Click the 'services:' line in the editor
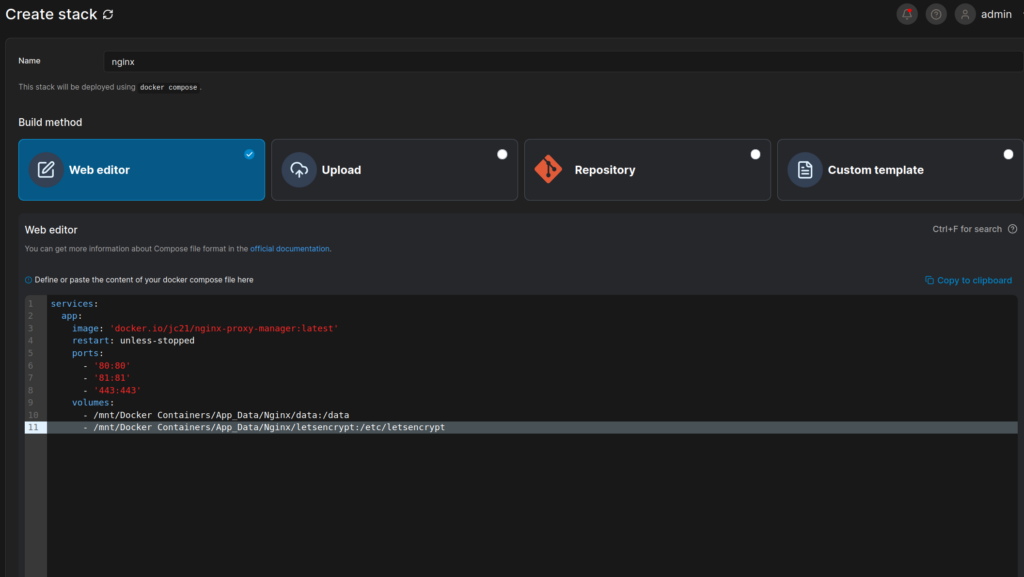 coord(74,304)
